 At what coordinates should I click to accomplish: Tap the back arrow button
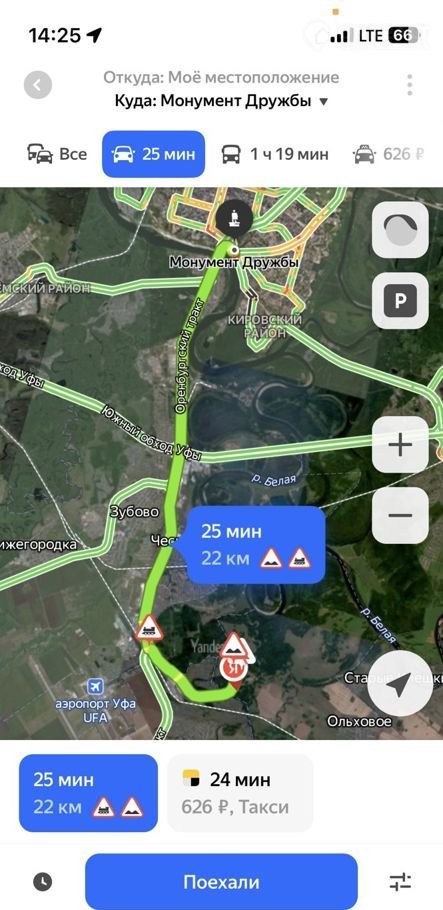tap(38, 85)
